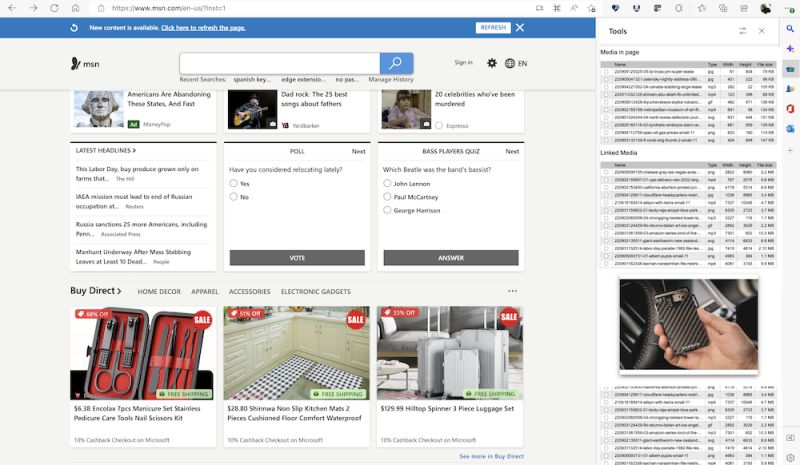Choose John Lennon in the quiz

point(387,183)
